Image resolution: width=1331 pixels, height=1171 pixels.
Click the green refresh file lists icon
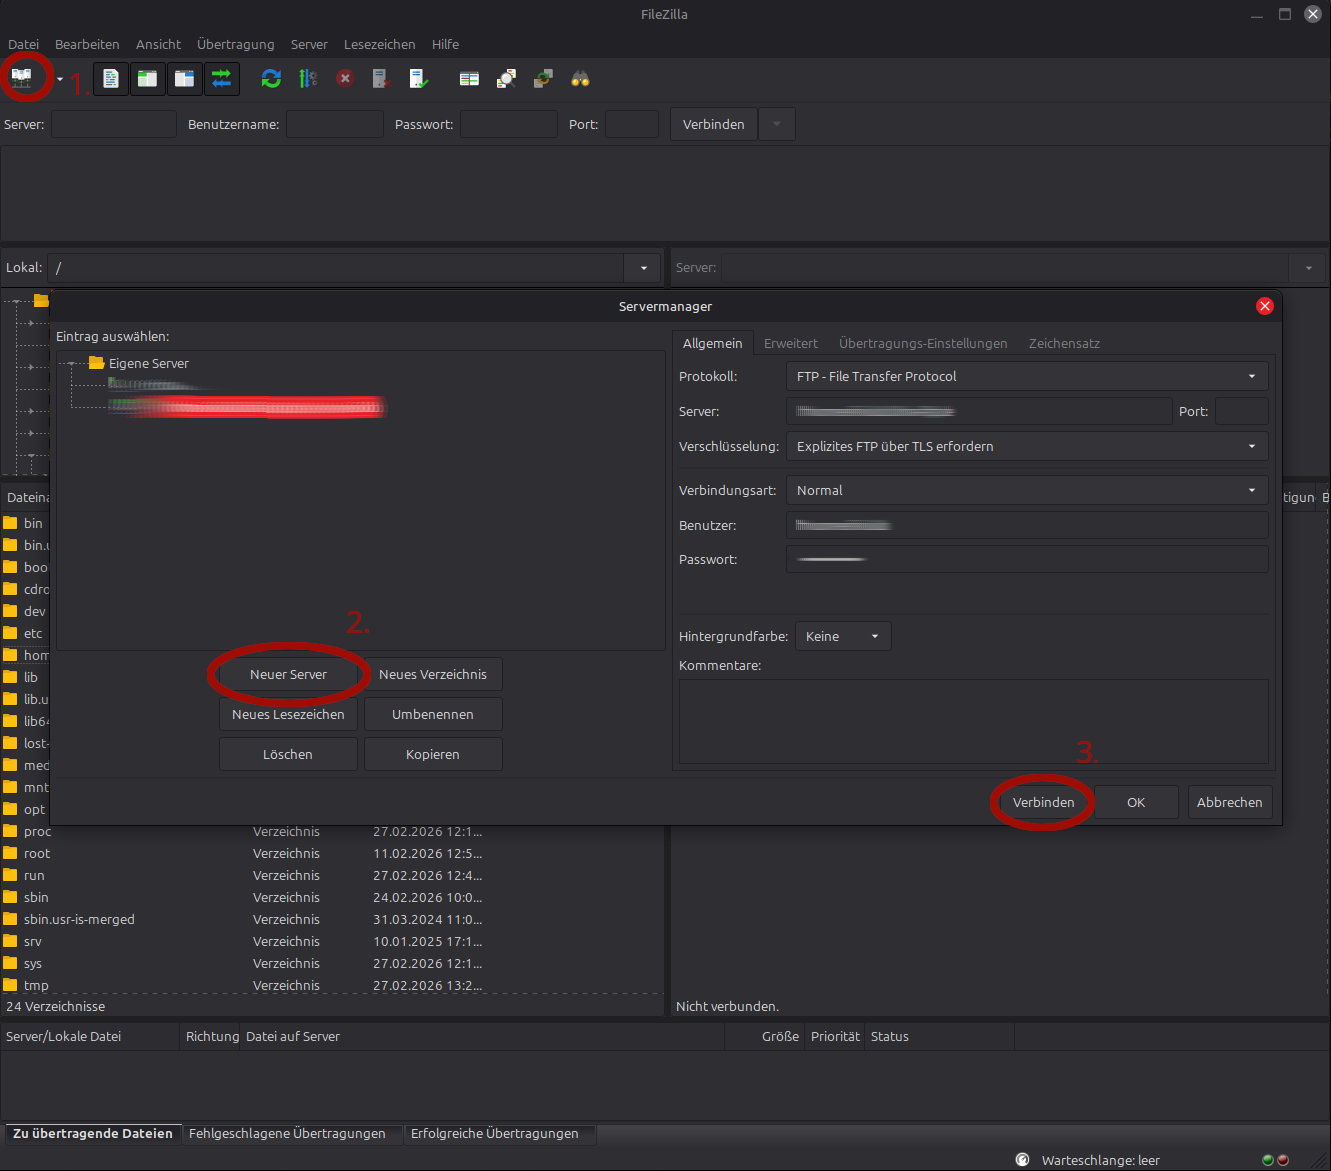pyautogui.click(x=271, y=79)
